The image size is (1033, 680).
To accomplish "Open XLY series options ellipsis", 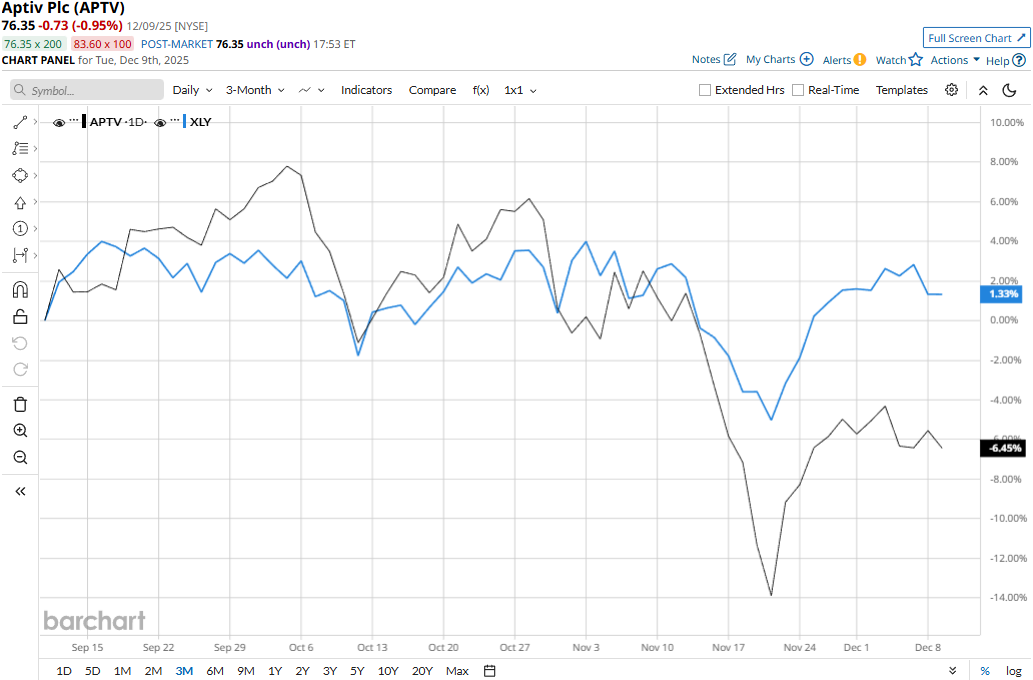I will point(175,121).
